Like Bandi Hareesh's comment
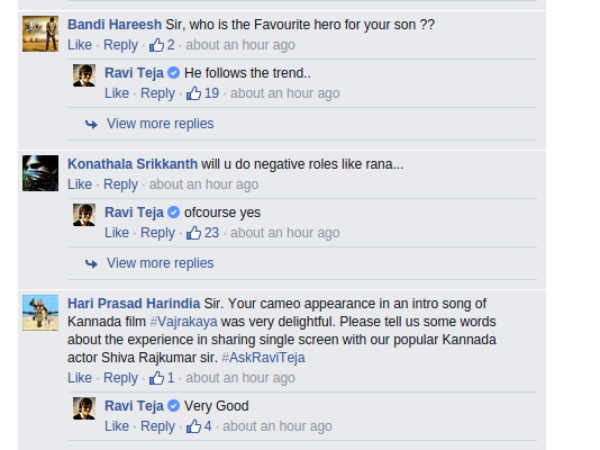The image size is (600, 450). [x=79, y=45]
